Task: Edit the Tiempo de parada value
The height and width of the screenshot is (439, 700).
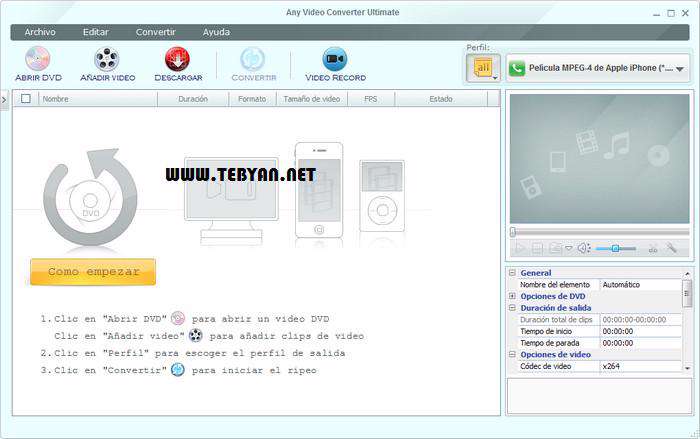Action: tap(641, 343)
